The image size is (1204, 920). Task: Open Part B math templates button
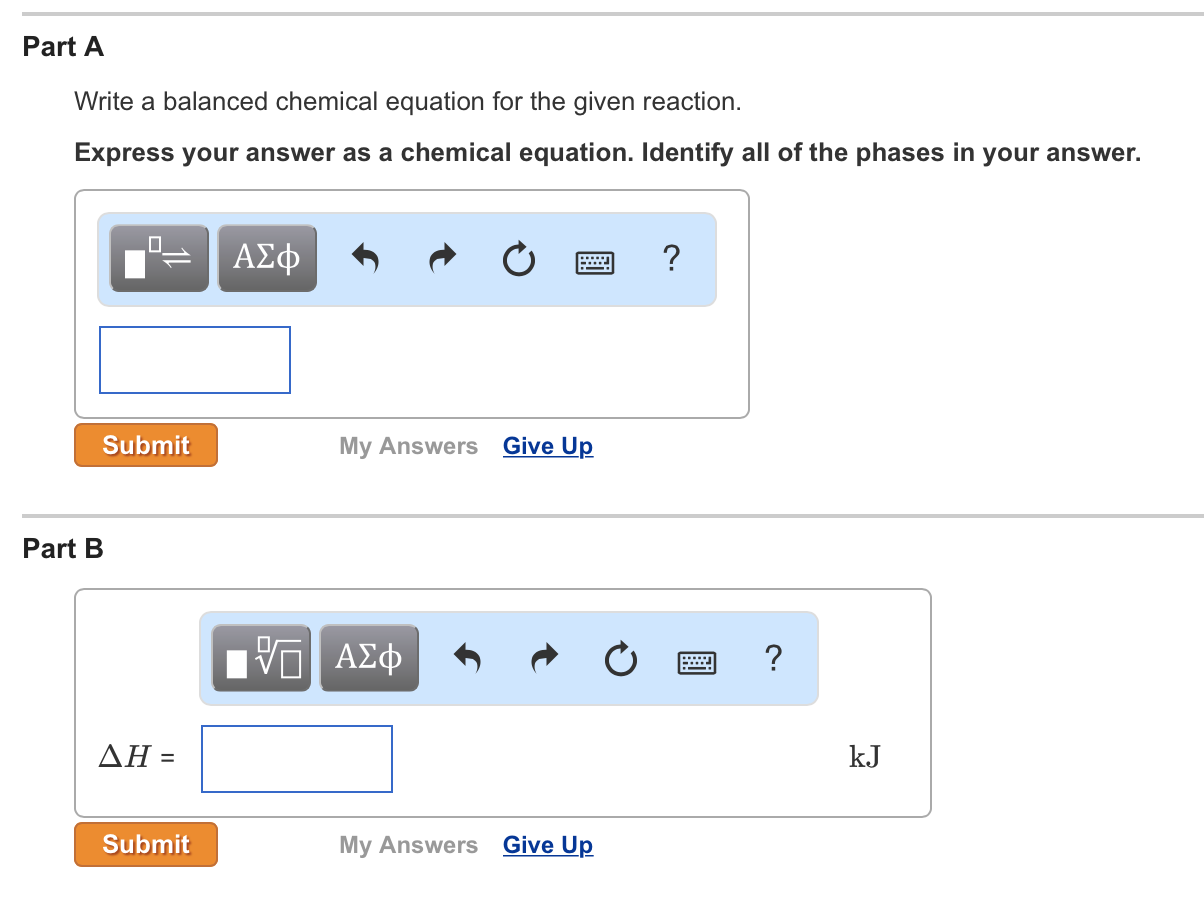[x=261, y=659]
